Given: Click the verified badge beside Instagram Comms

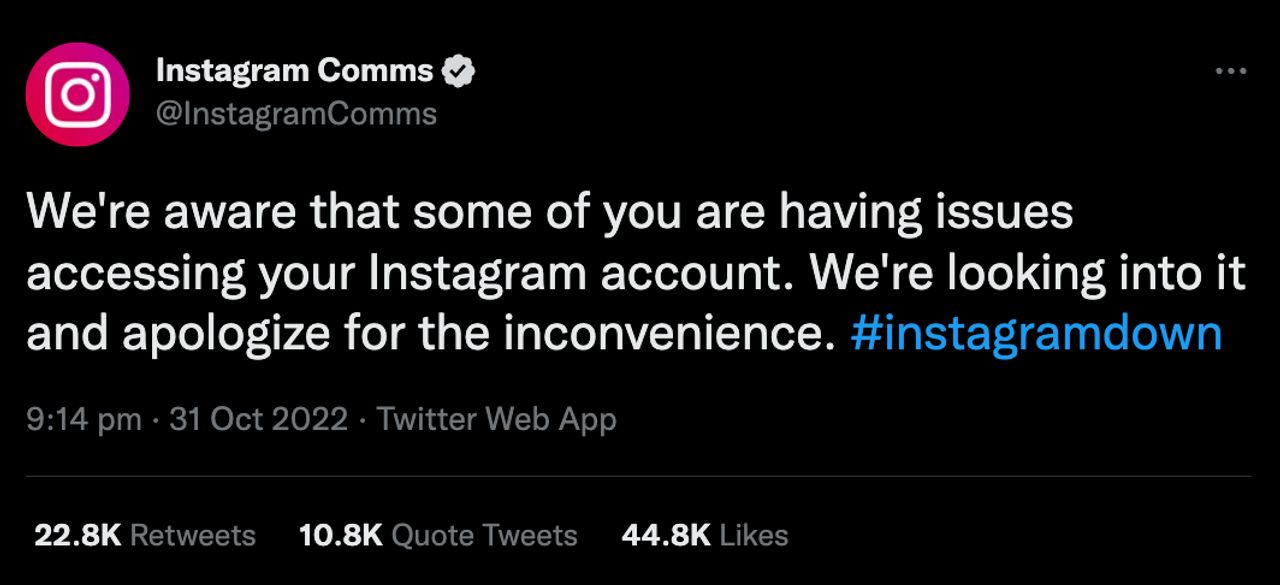Looking at the screenshot, I should click(458, 71).
